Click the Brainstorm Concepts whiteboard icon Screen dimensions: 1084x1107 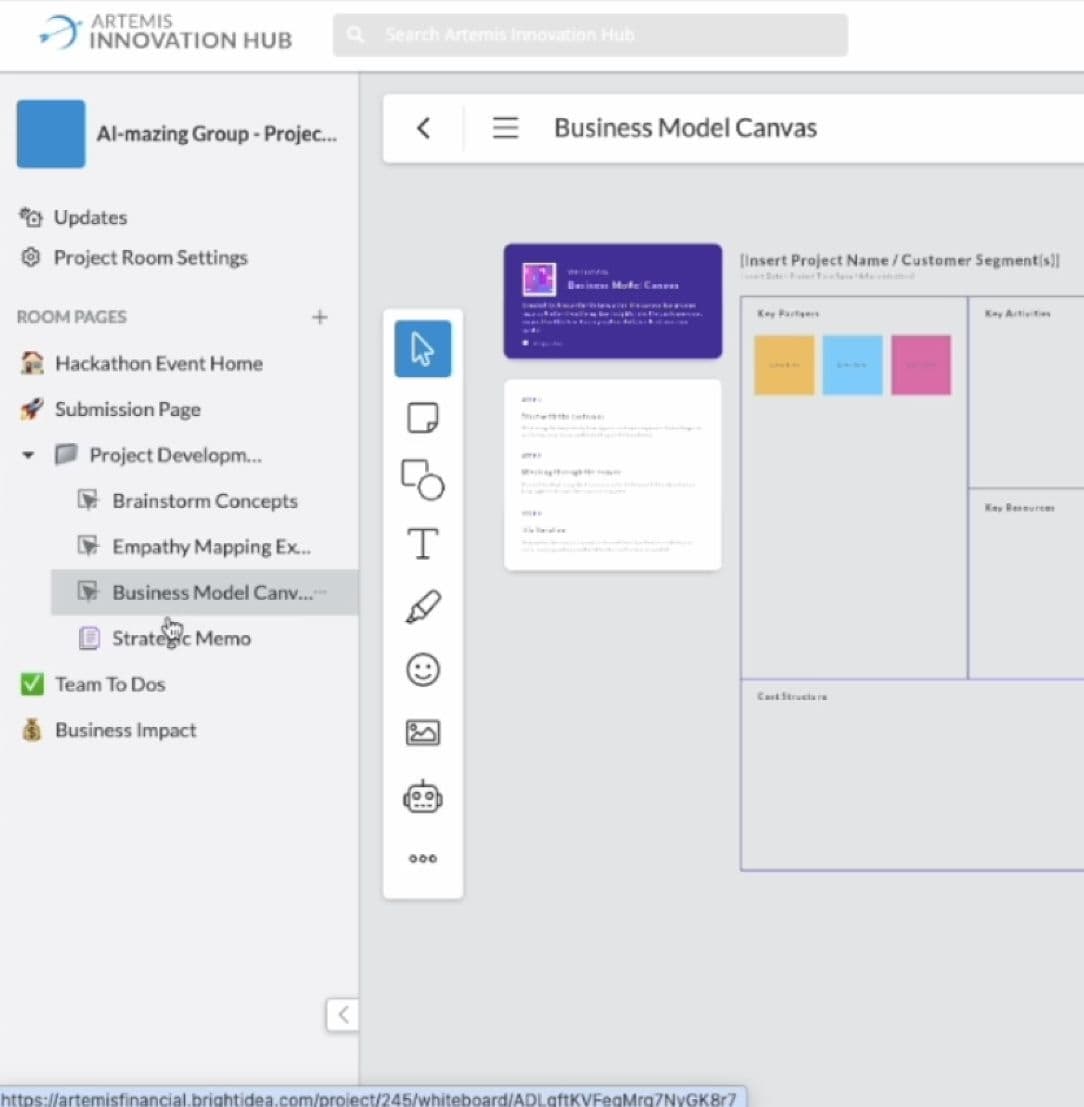point(88,500)
